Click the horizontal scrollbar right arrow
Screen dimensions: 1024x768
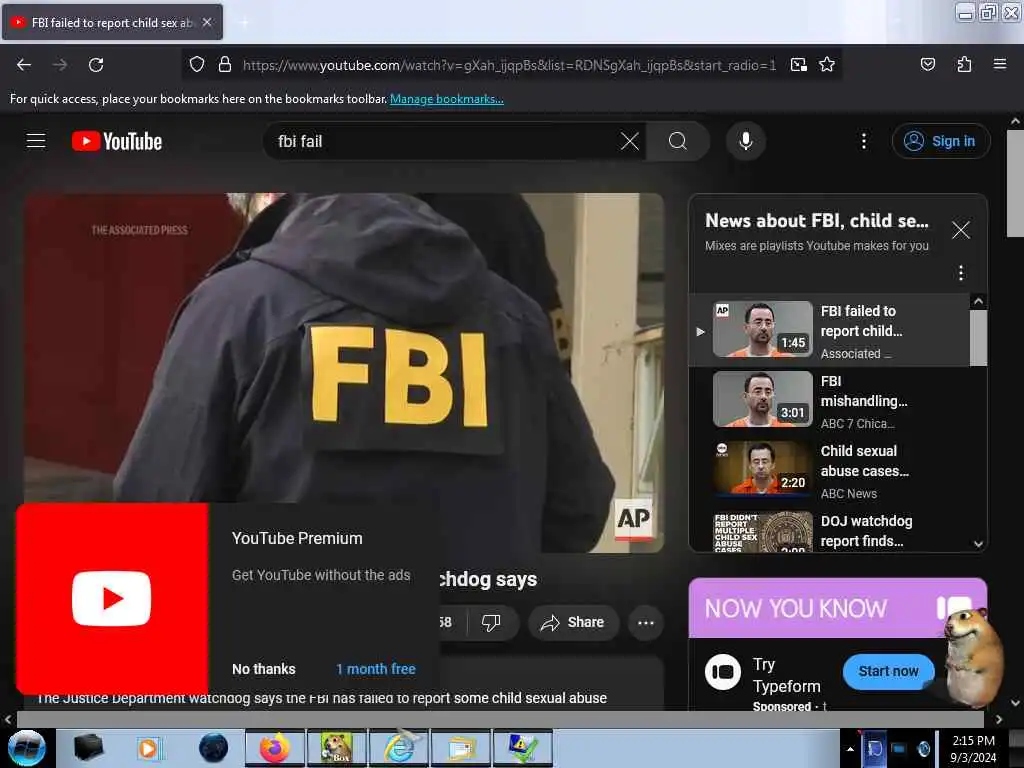999,719
